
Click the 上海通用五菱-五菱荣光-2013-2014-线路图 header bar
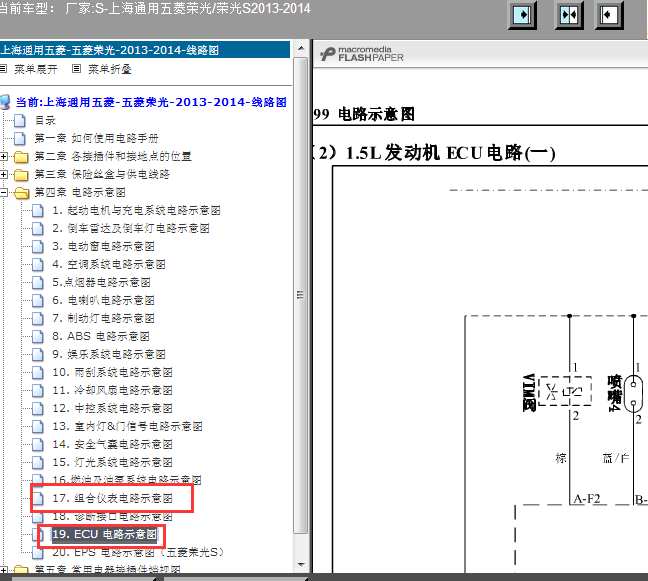tap(145, 50)
